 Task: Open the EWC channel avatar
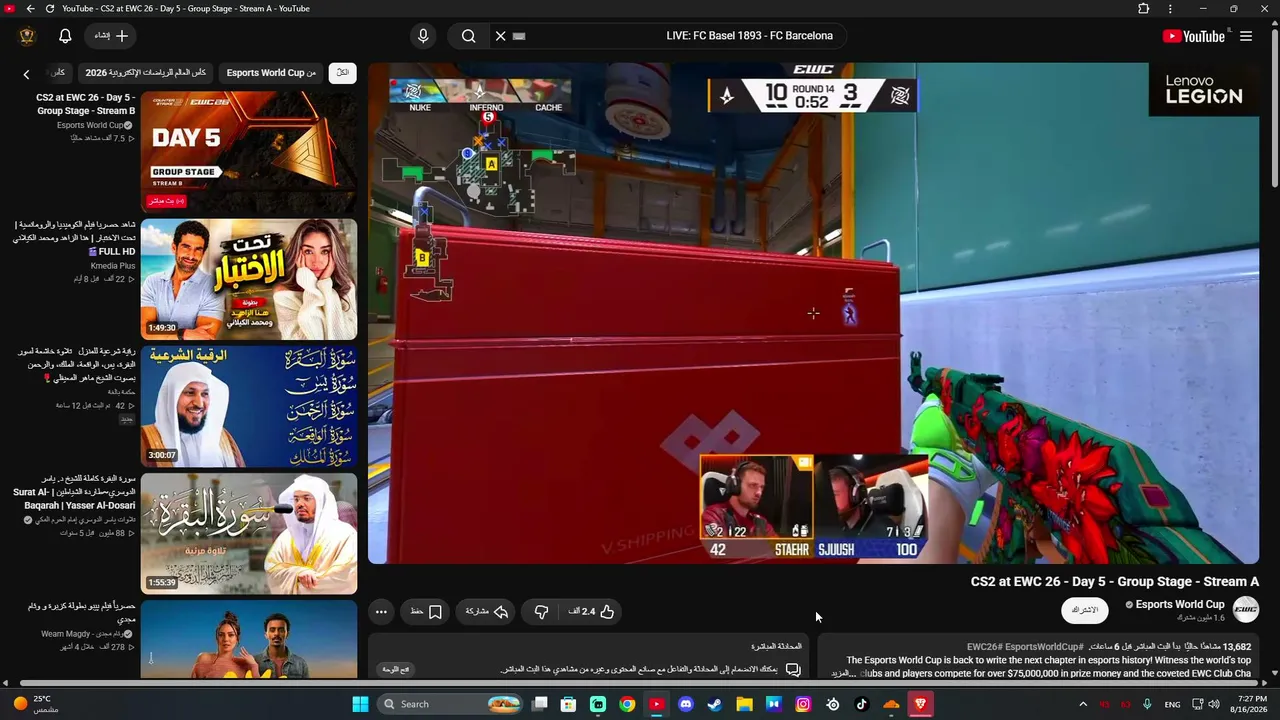point(1246,609)
